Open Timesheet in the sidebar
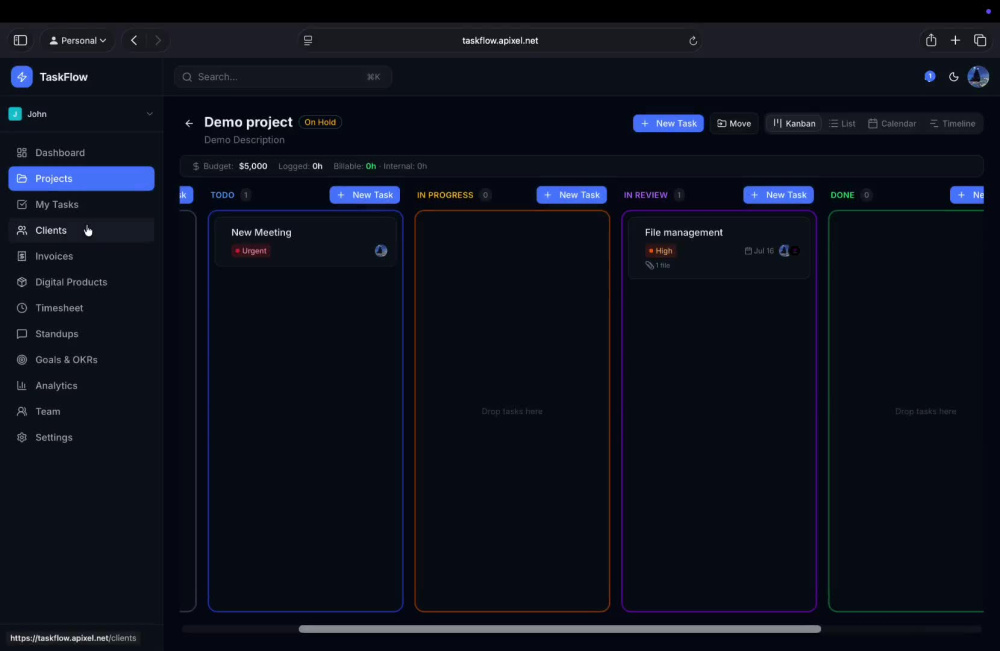 [x=81, y=308]
